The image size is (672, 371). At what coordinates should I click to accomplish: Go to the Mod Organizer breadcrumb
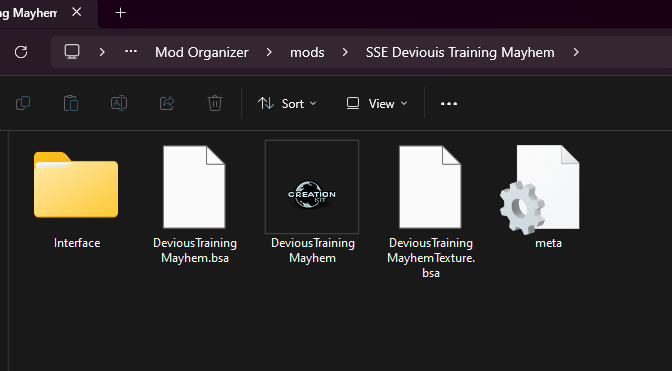(x=202, y=52)
